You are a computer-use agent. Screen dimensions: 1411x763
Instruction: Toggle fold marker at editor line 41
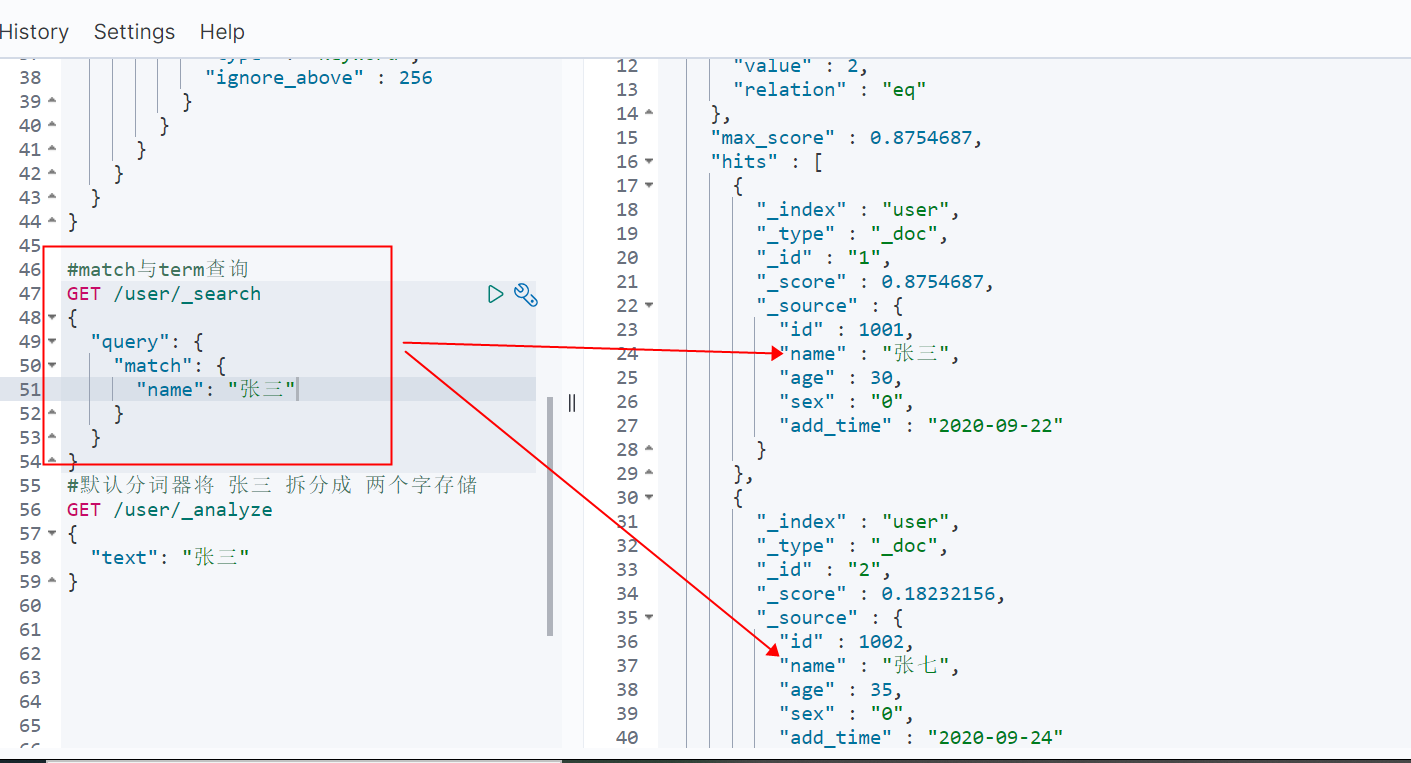point(52,150)
